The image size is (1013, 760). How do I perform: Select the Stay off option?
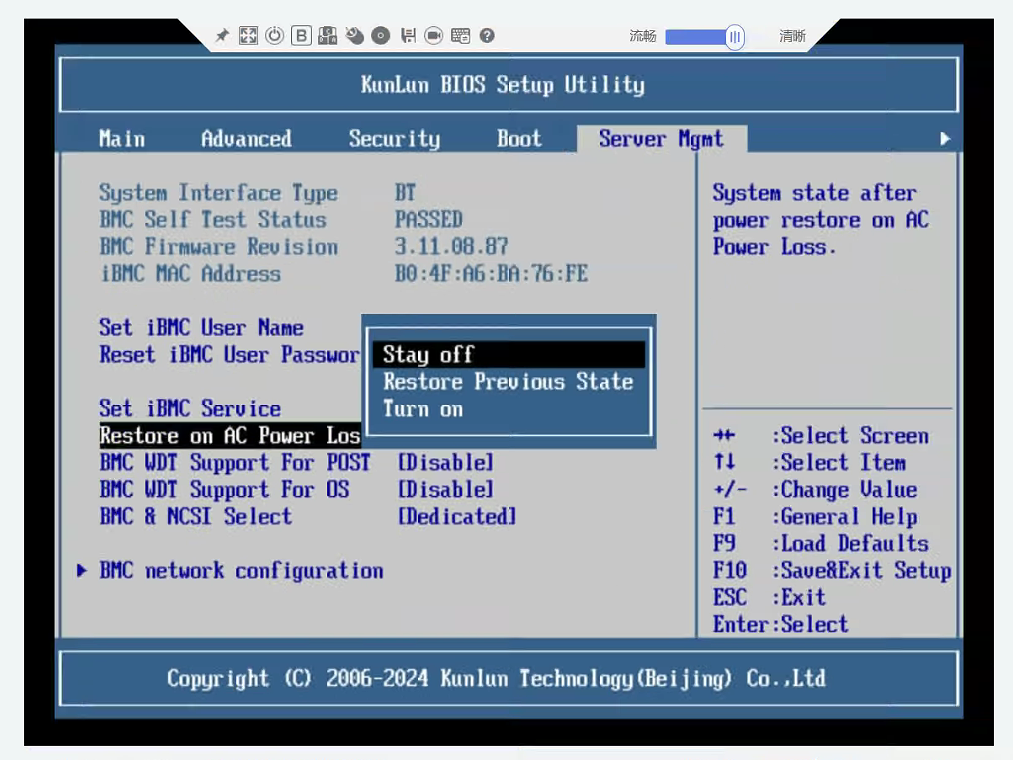428,355
